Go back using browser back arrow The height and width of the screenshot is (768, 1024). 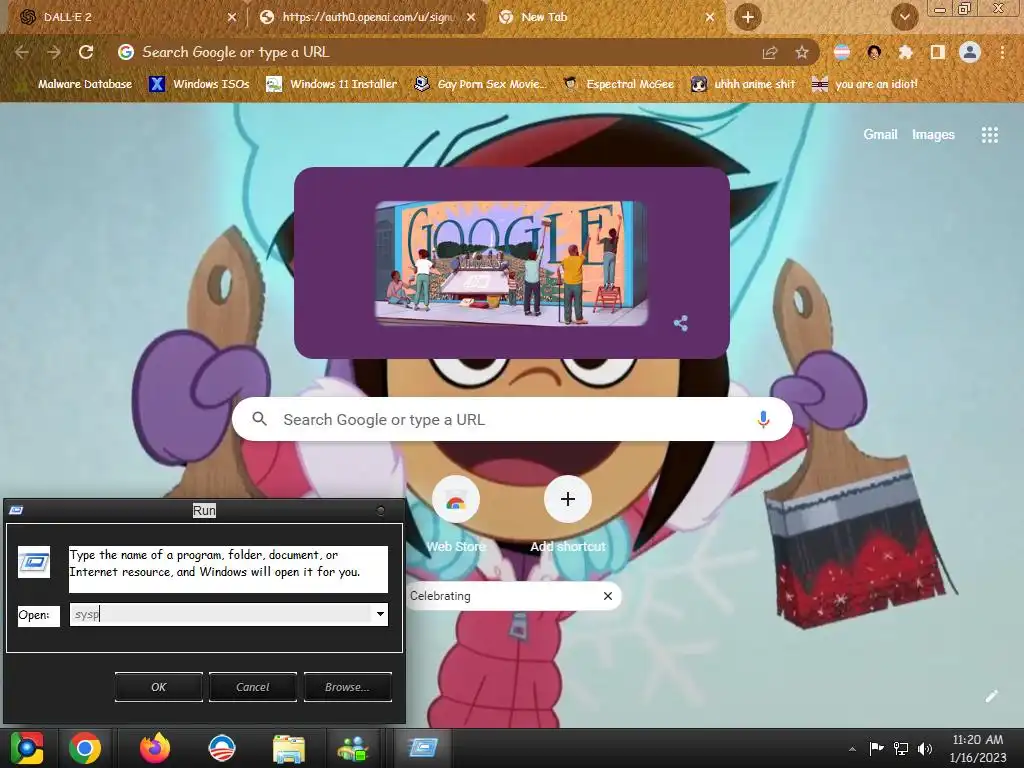pyautogui.click(x=22, y=52)
